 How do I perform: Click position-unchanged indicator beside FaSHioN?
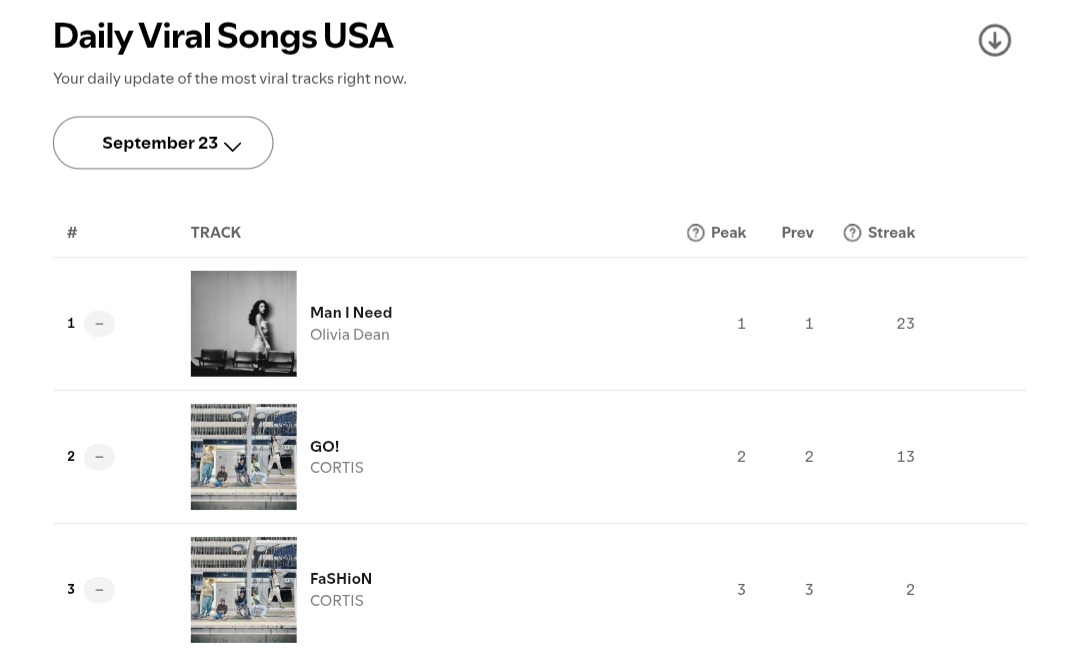tap(99, 590)
